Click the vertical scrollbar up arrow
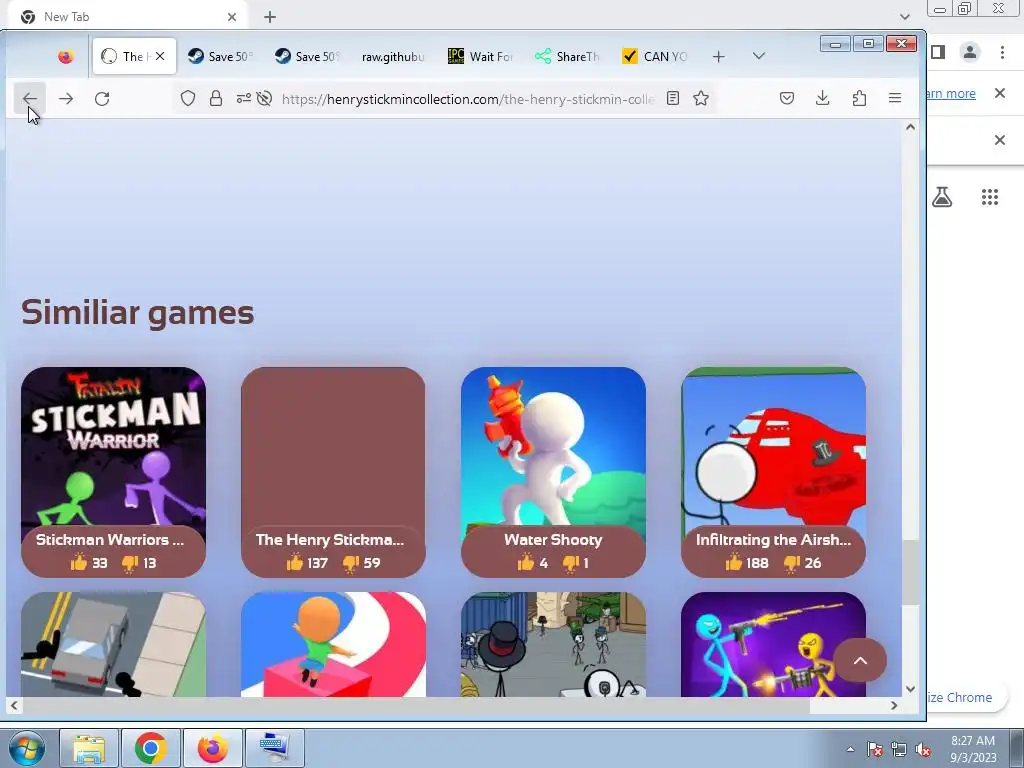This screenshot has width=1024, height=768. [910, 128]
